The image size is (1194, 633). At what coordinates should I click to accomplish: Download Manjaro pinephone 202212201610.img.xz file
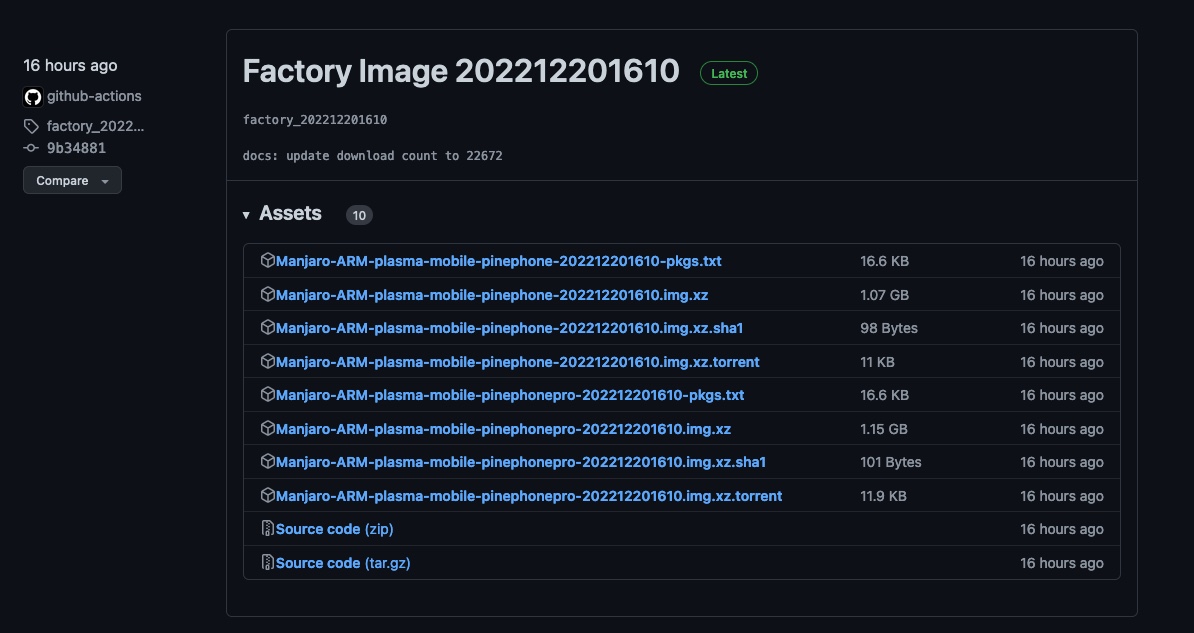pos(492,295)
